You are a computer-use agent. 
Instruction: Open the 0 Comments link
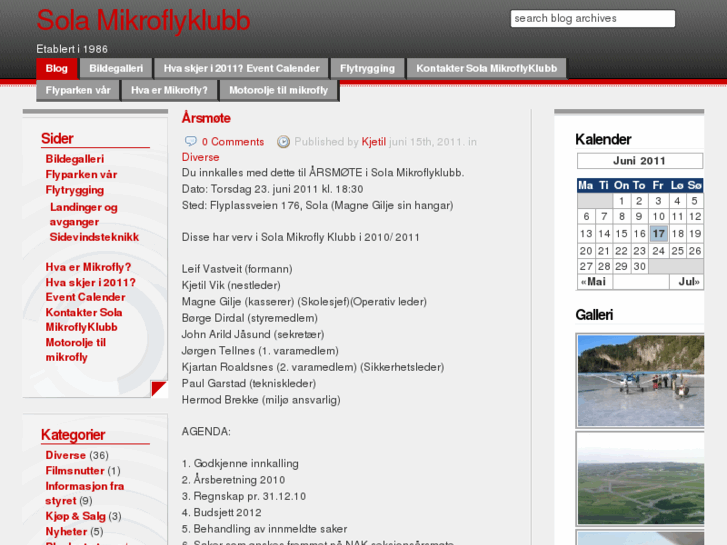click(x=233, y=142)
